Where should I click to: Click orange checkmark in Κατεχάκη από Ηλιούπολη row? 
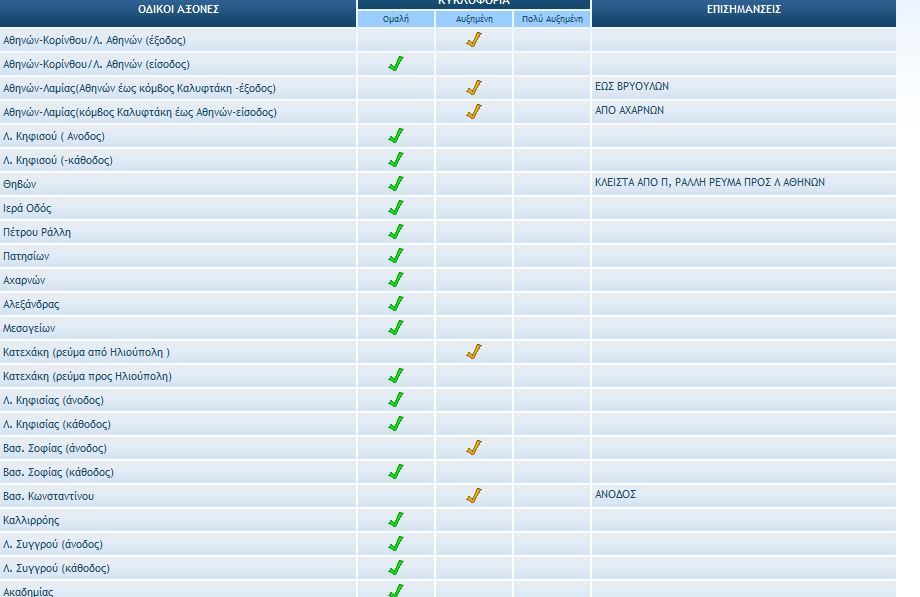click(x=474, y=352)
